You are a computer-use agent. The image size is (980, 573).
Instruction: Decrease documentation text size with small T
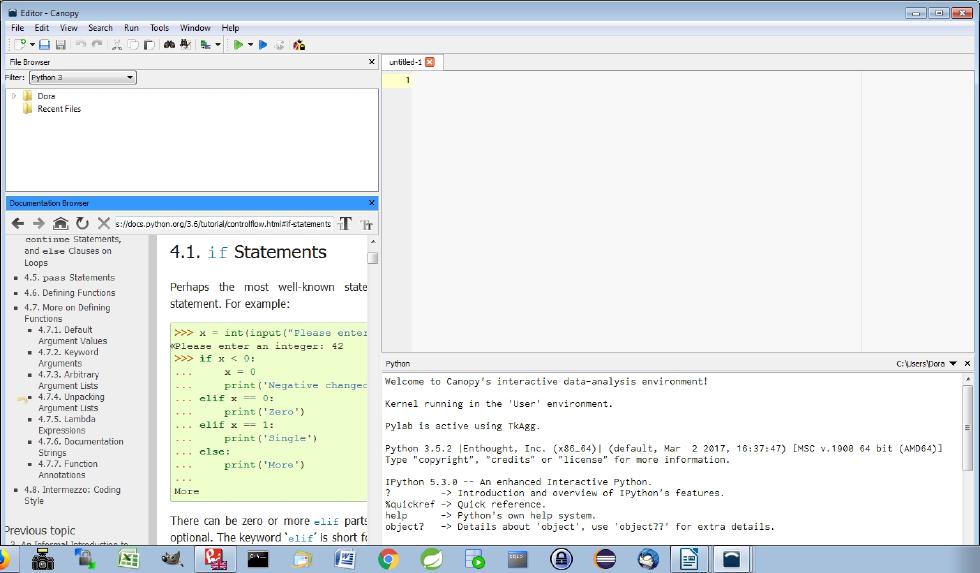pyautogui.click(x=366, y=224)
